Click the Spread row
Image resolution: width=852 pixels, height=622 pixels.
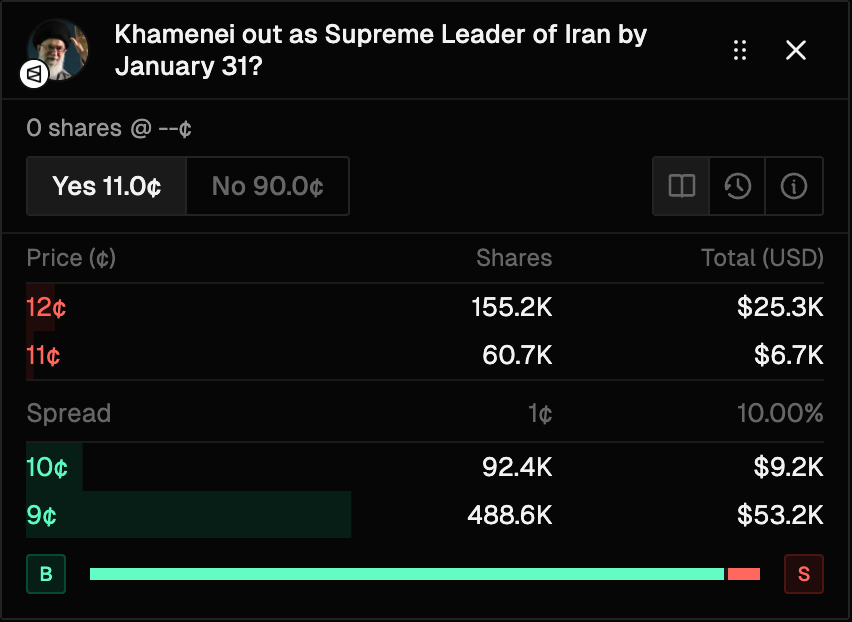[425, 413]
